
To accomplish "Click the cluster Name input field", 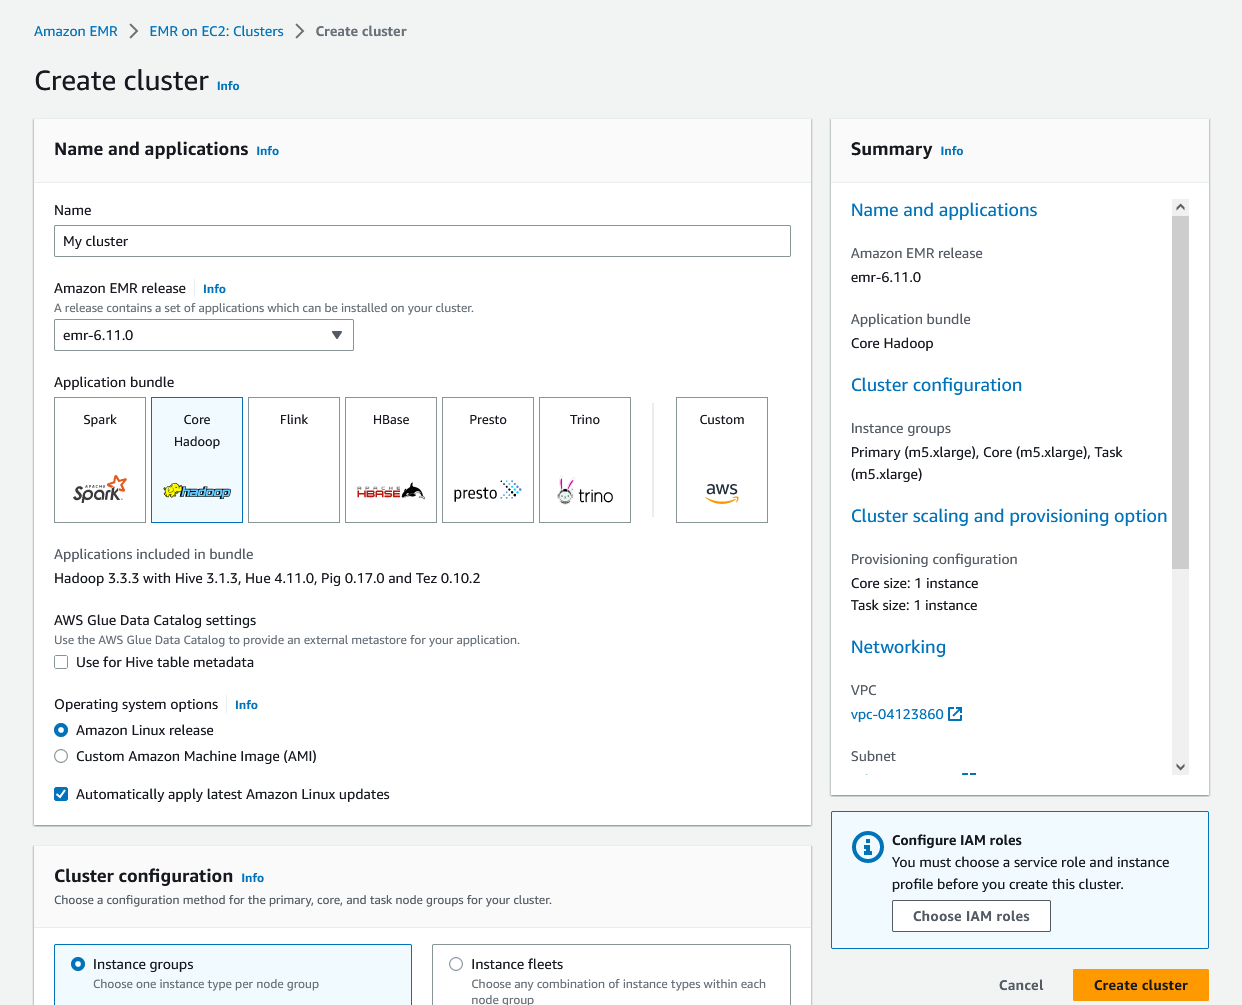I will click(x=422, y=241).
